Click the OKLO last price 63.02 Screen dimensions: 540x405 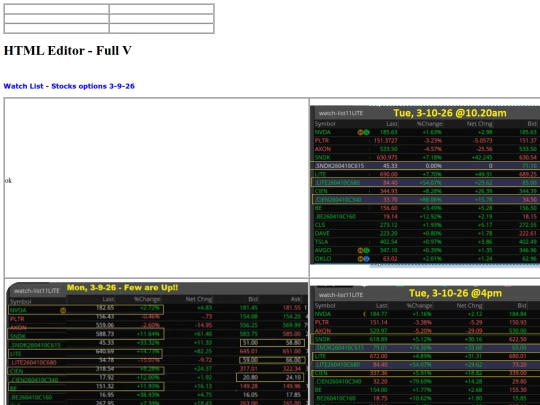click(x=390, y=259)
